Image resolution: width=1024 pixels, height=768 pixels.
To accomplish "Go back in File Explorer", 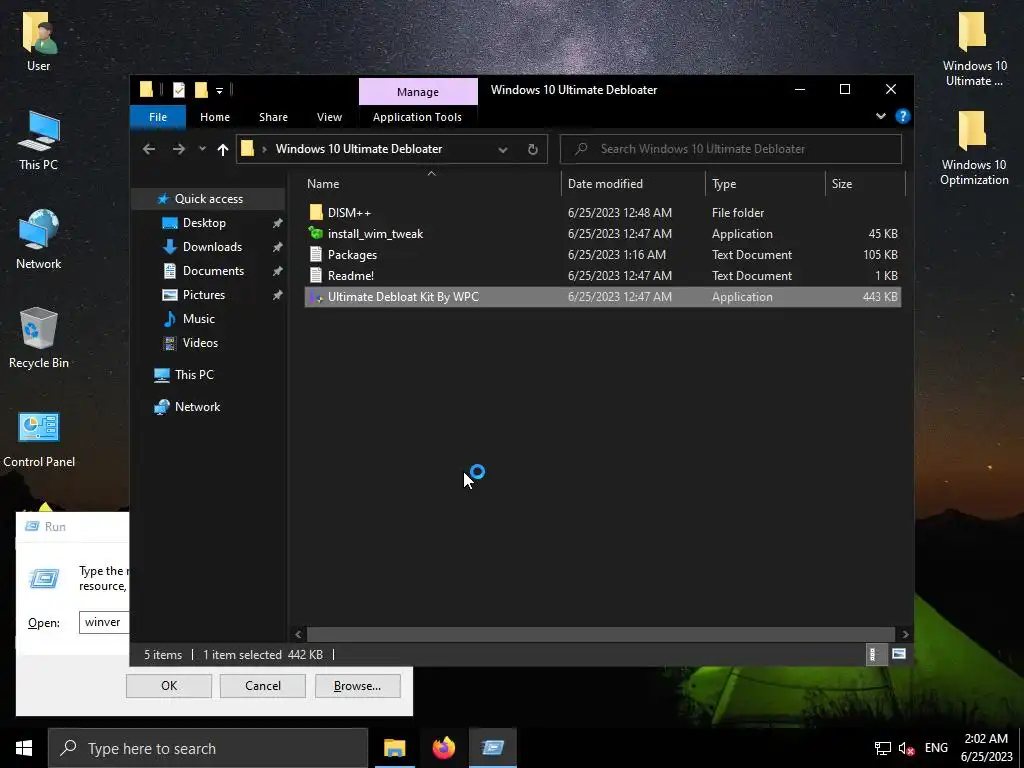I will (x=149, y=149).
